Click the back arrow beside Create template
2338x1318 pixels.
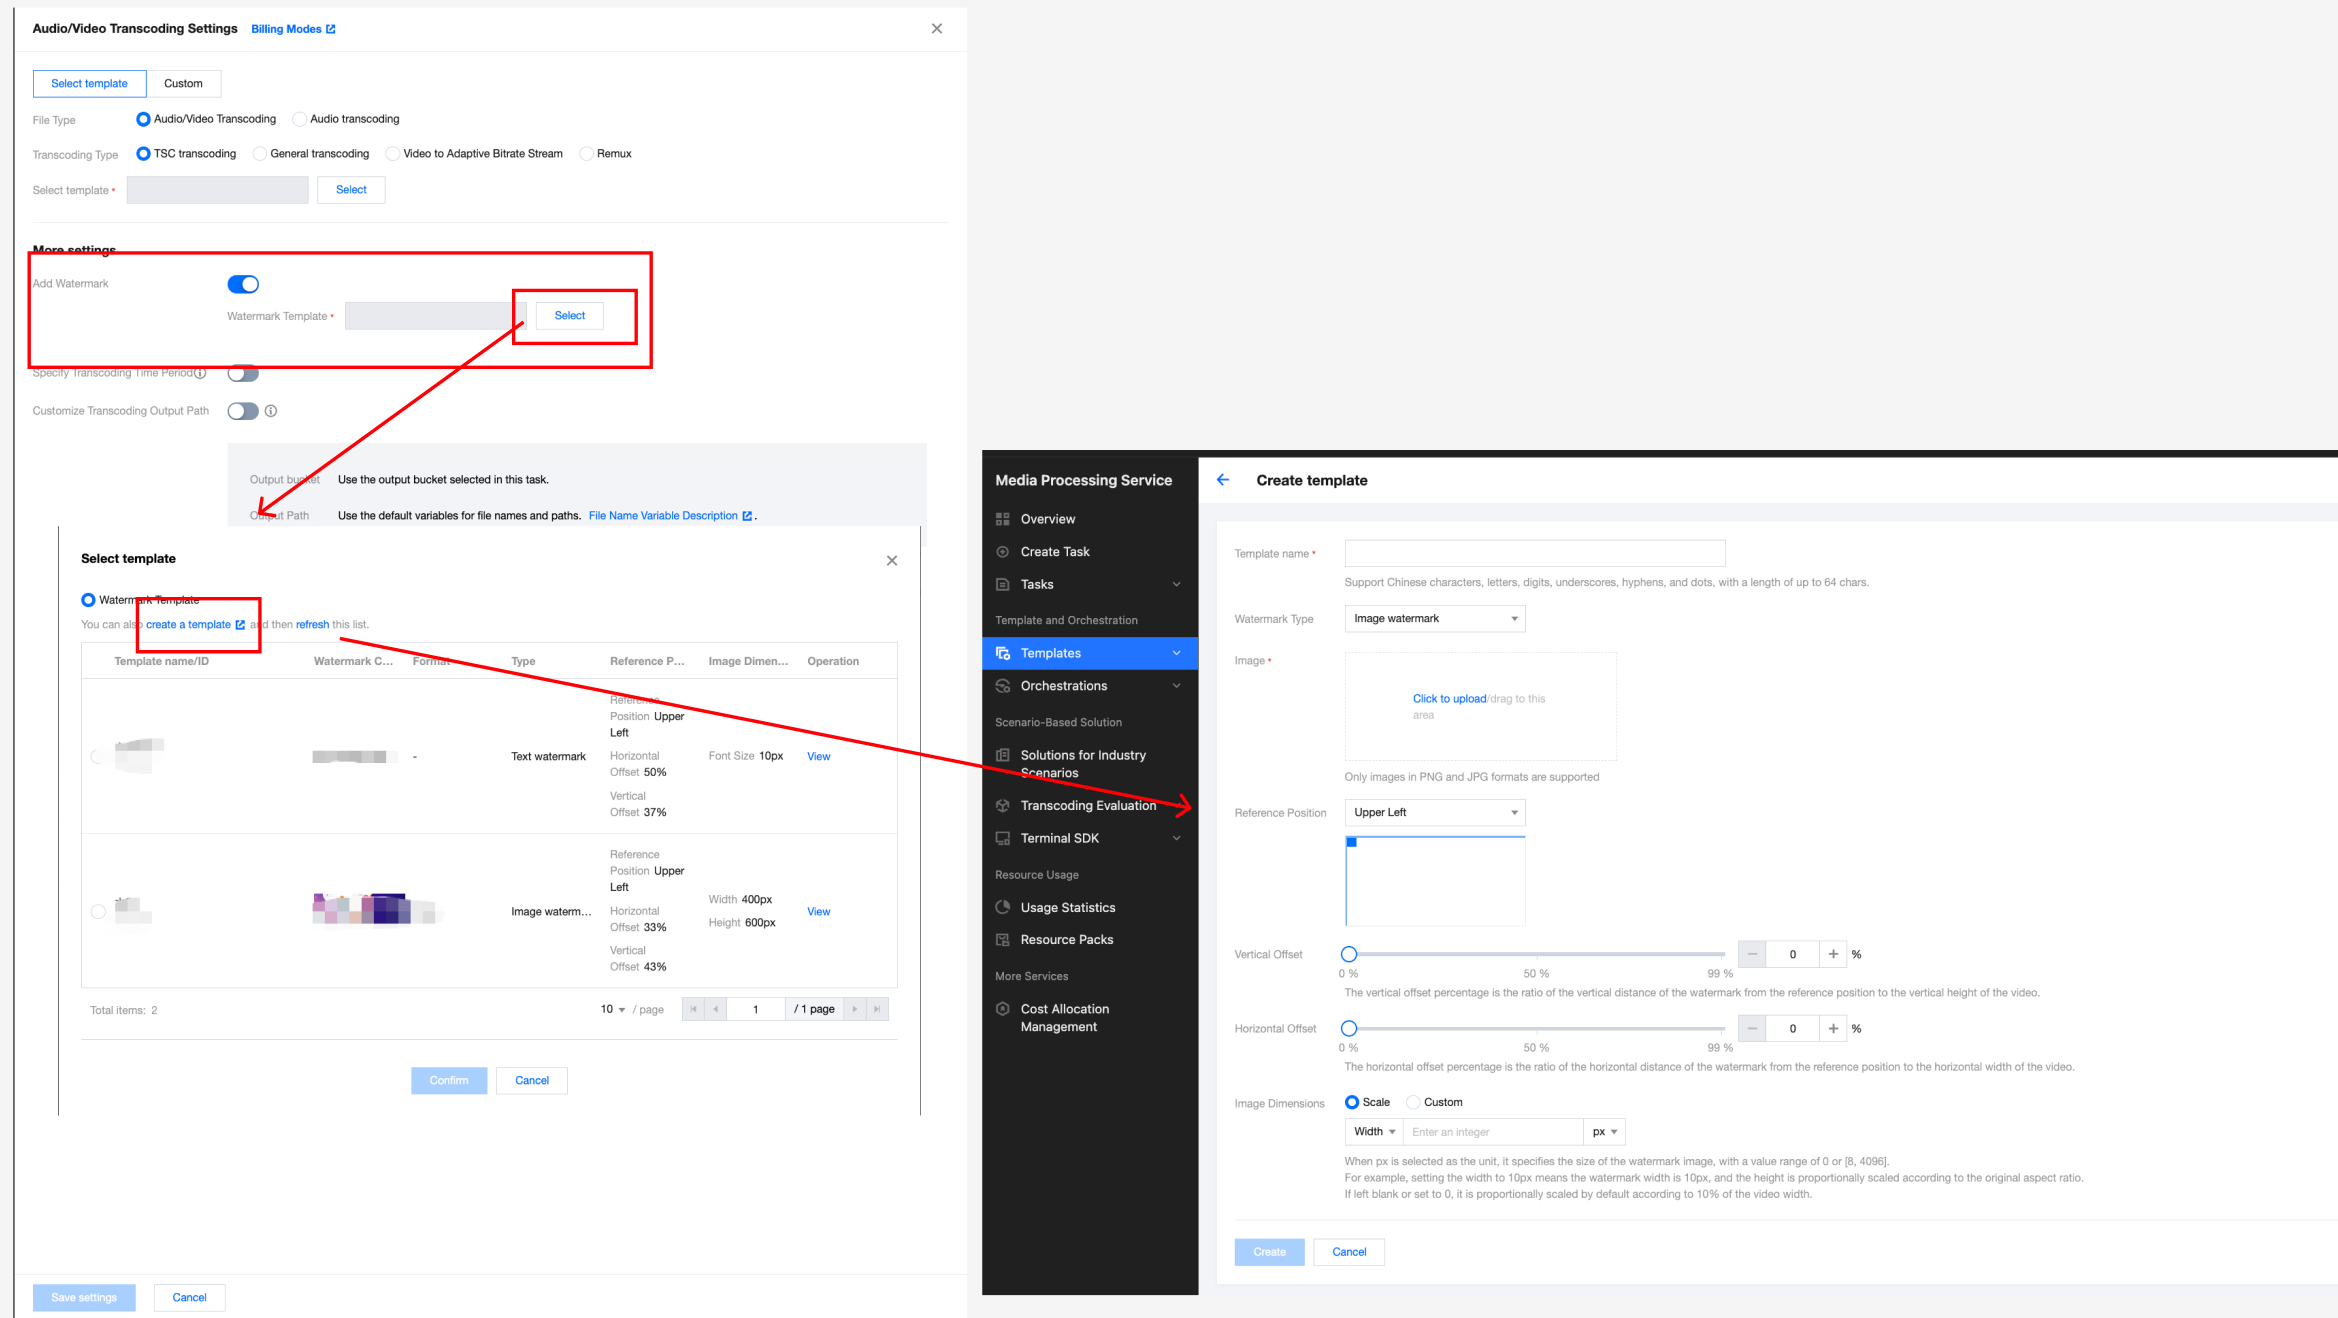click(x=1222, y=480)
